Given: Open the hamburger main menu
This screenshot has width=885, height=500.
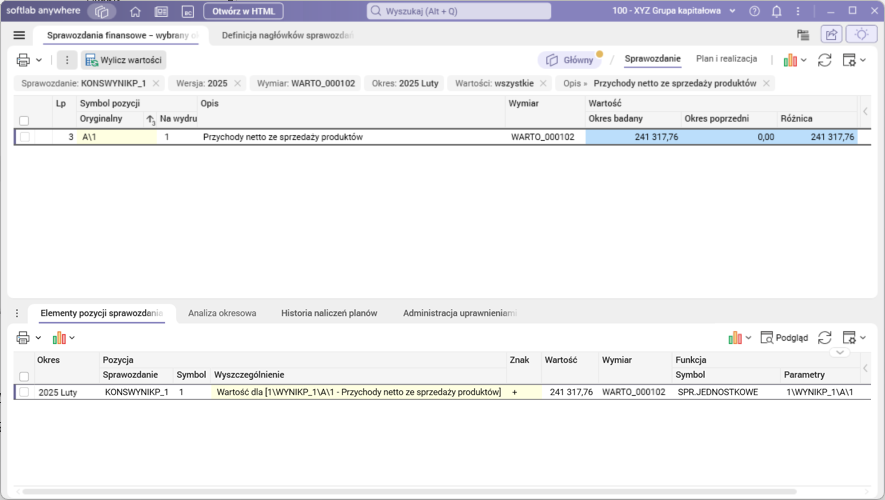Looking at the screenshot, I should (19, 35).
